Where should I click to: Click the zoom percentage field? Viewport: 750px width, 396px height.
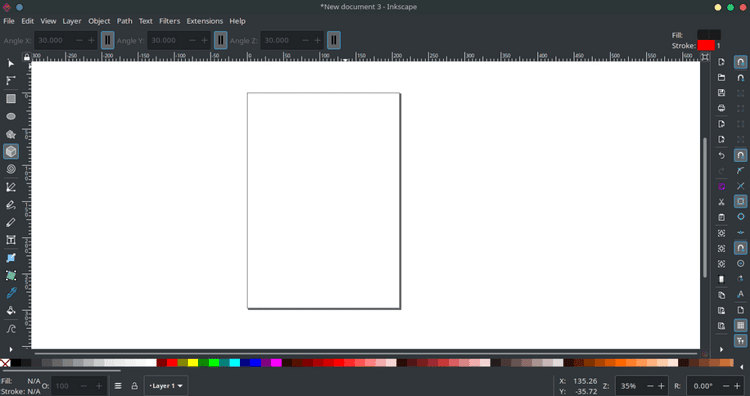click(x=629, y=386)
